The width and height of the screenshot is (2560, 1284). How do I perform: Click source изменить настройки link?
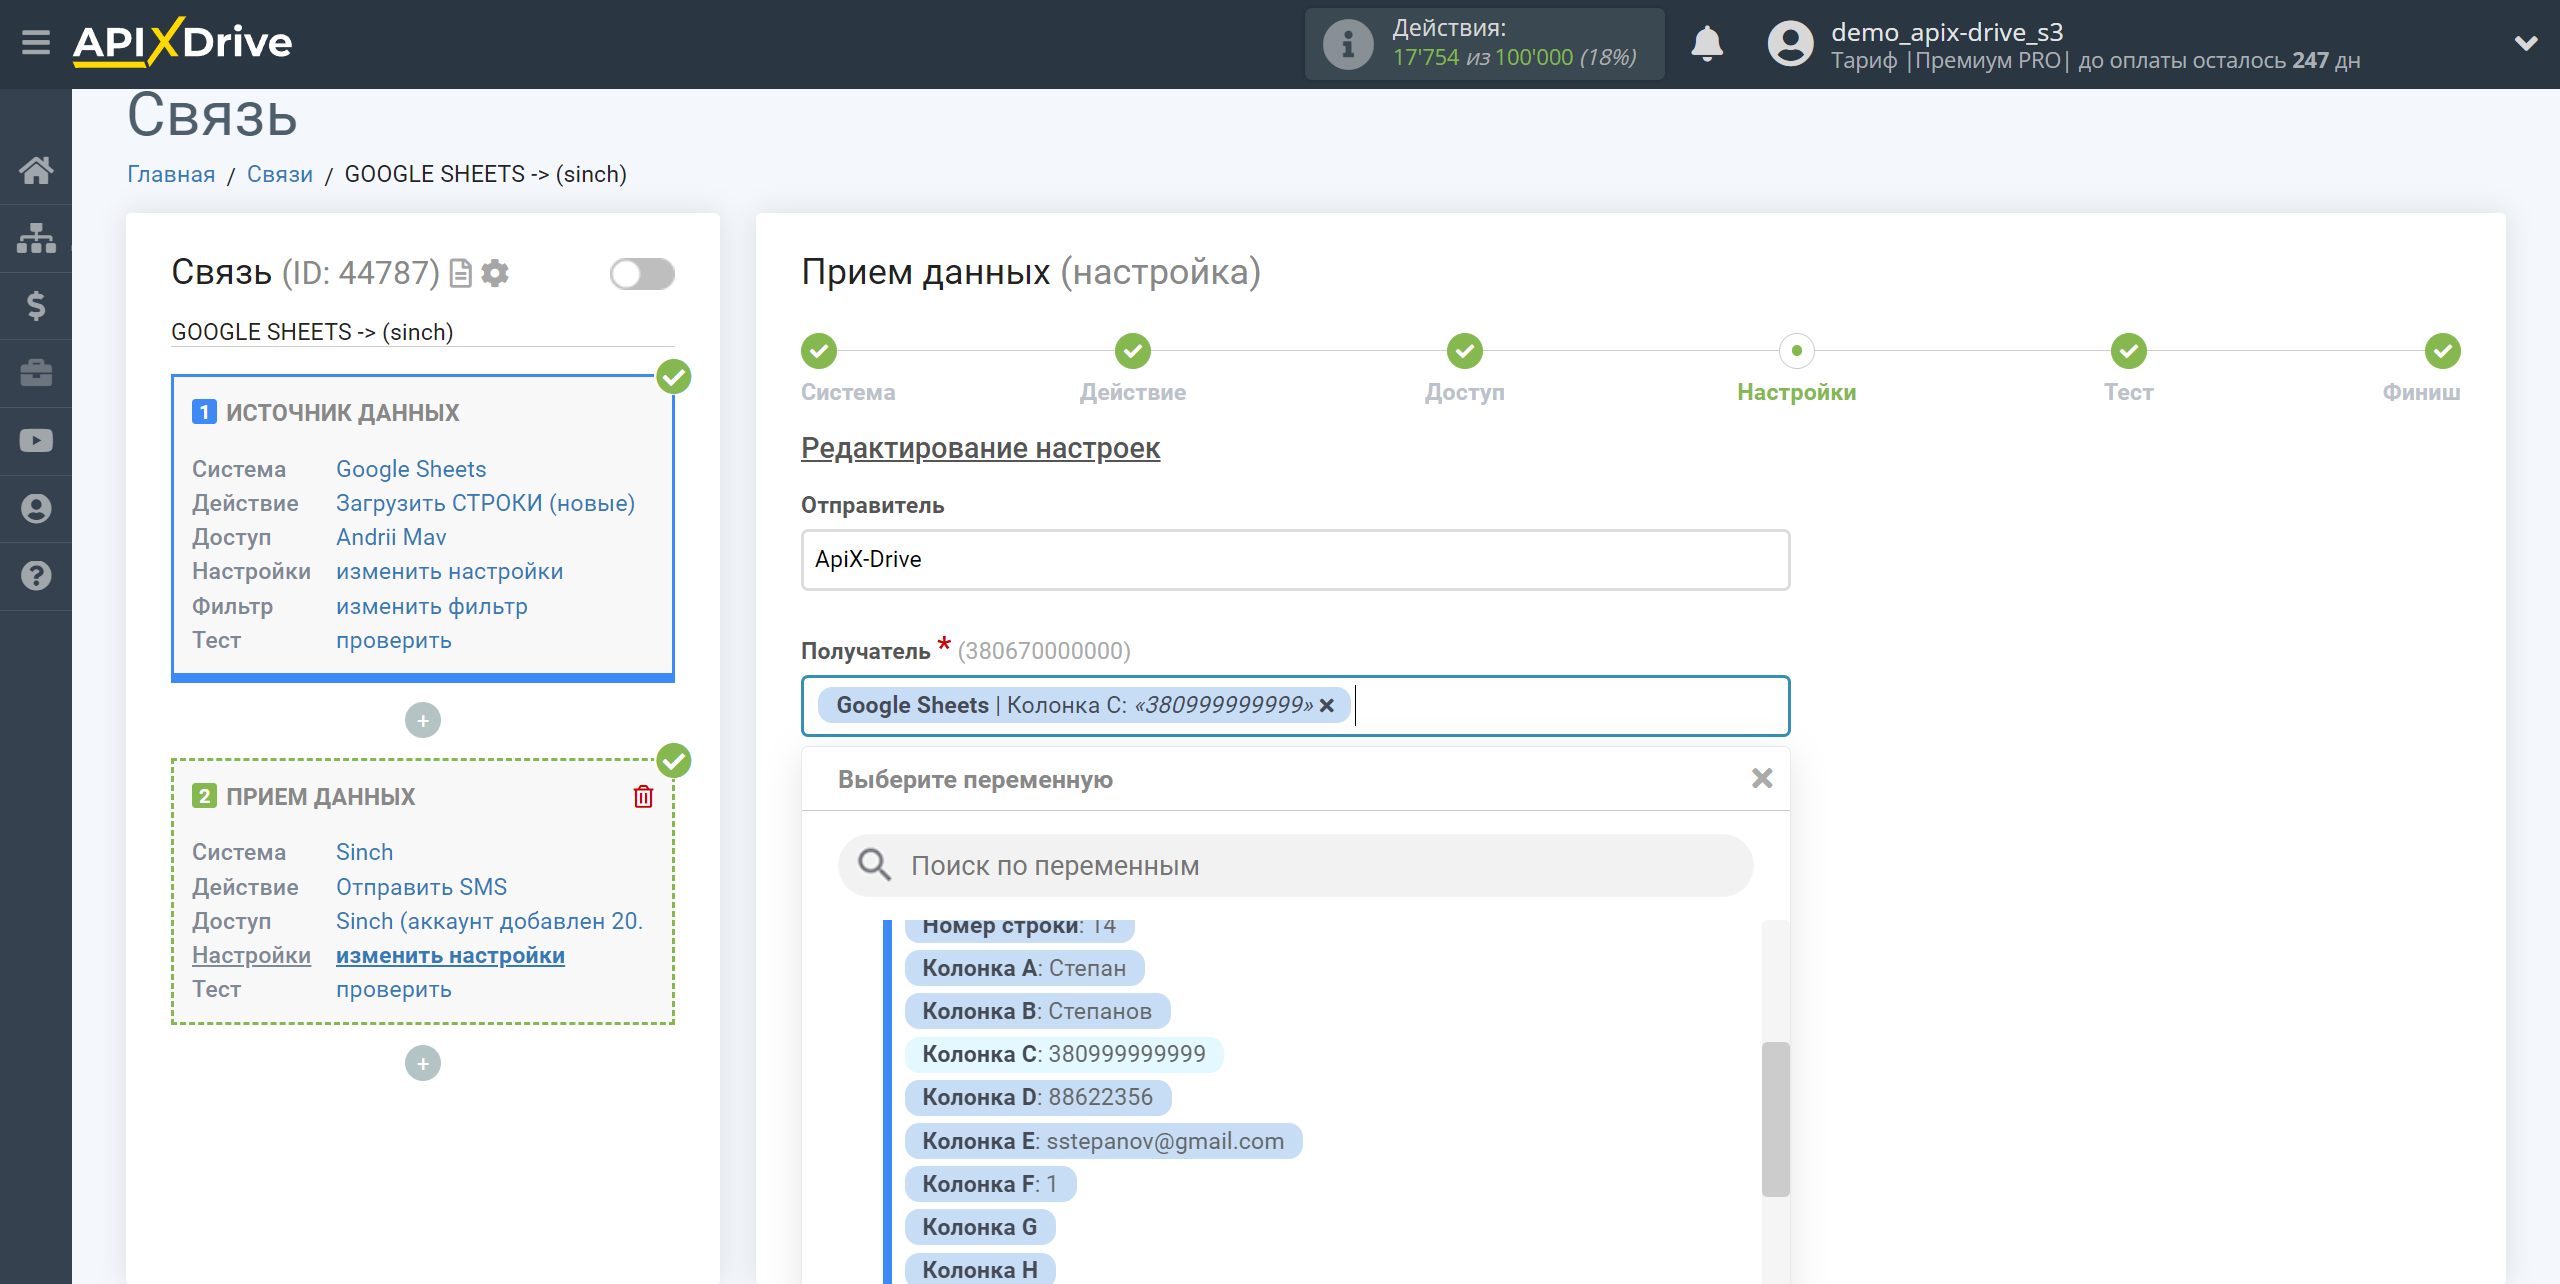[x=449, y=571]
